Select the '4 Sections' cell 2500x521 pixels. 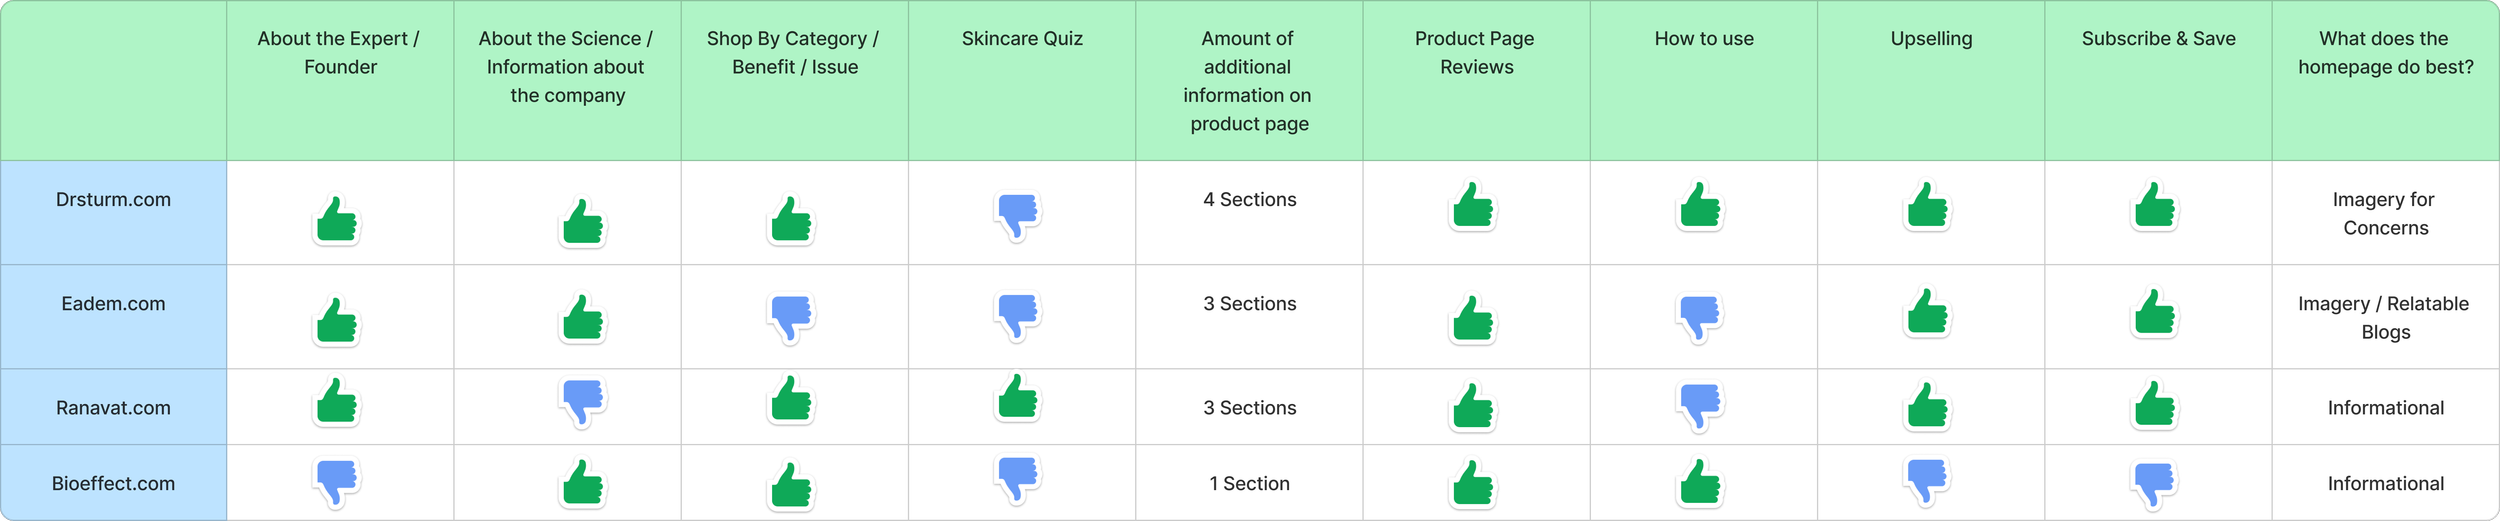coord(1249,213)
